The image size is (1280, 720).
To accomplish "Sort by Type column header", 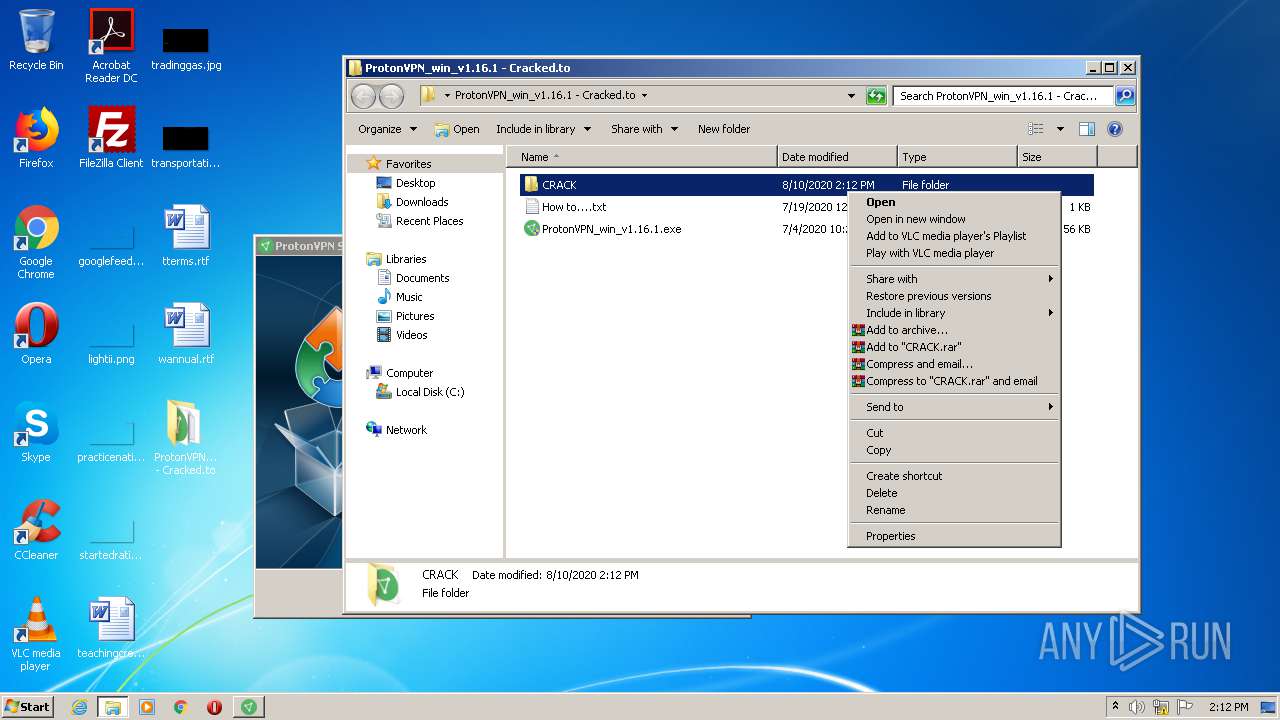I will coord(957,157).
